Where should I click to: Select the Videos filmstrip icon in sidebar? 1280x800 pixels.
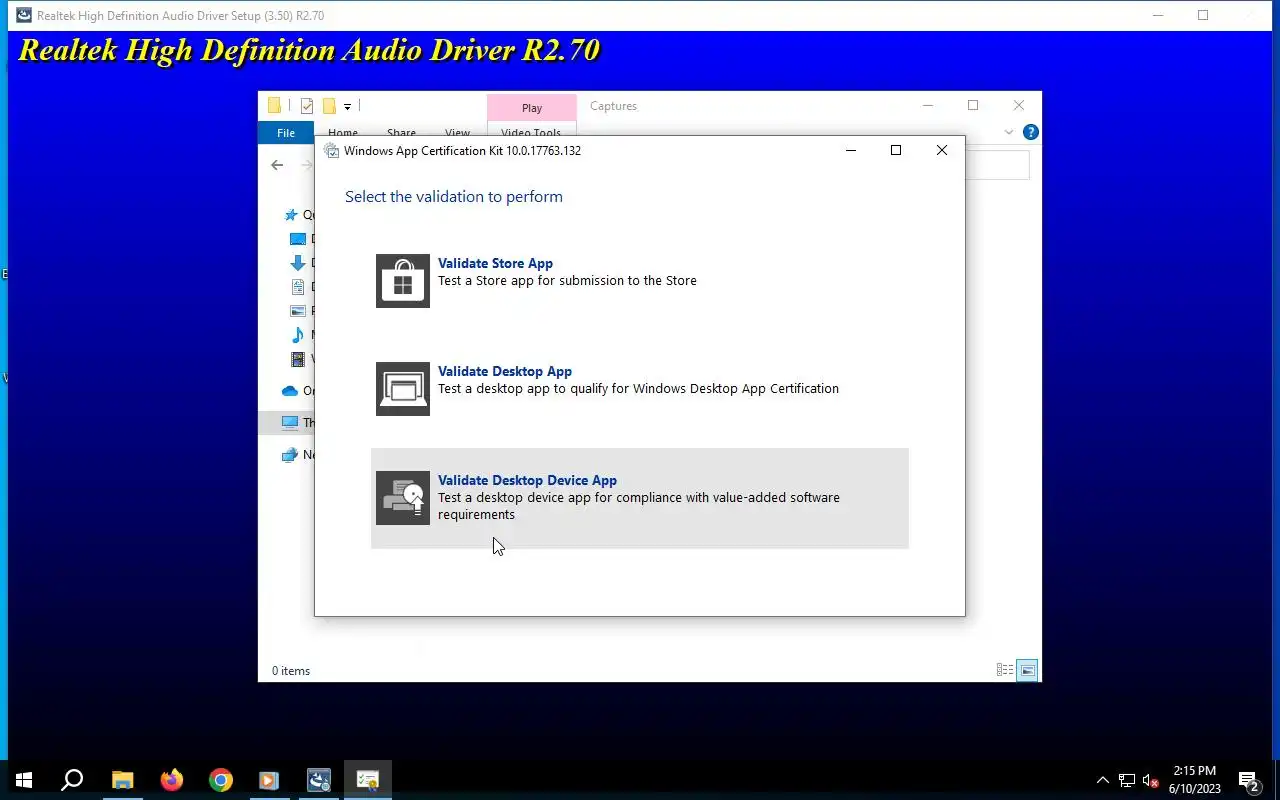coord(297,359)
